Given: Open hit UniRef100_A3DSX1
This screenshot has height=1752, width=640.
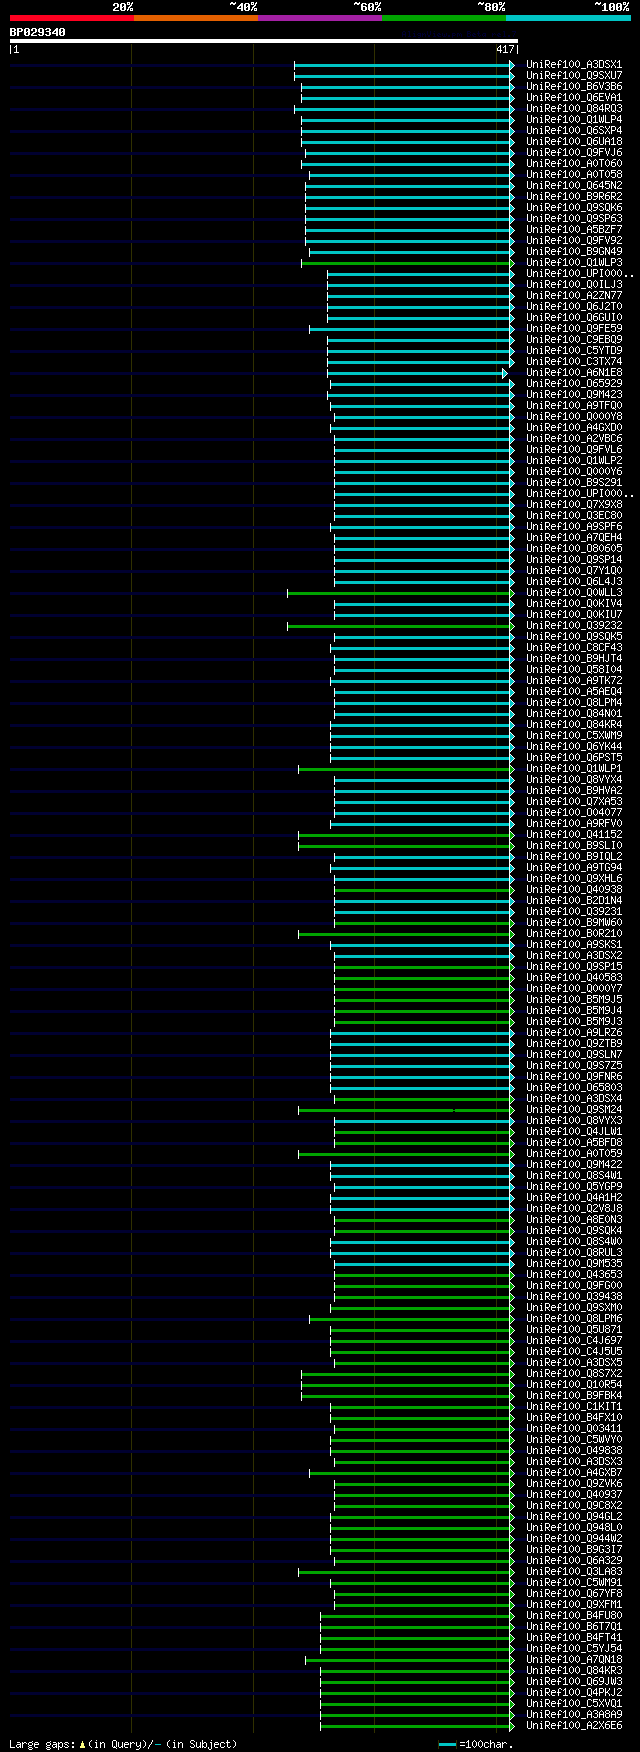Looking at the screenshot, I should [x=574, y=65].
